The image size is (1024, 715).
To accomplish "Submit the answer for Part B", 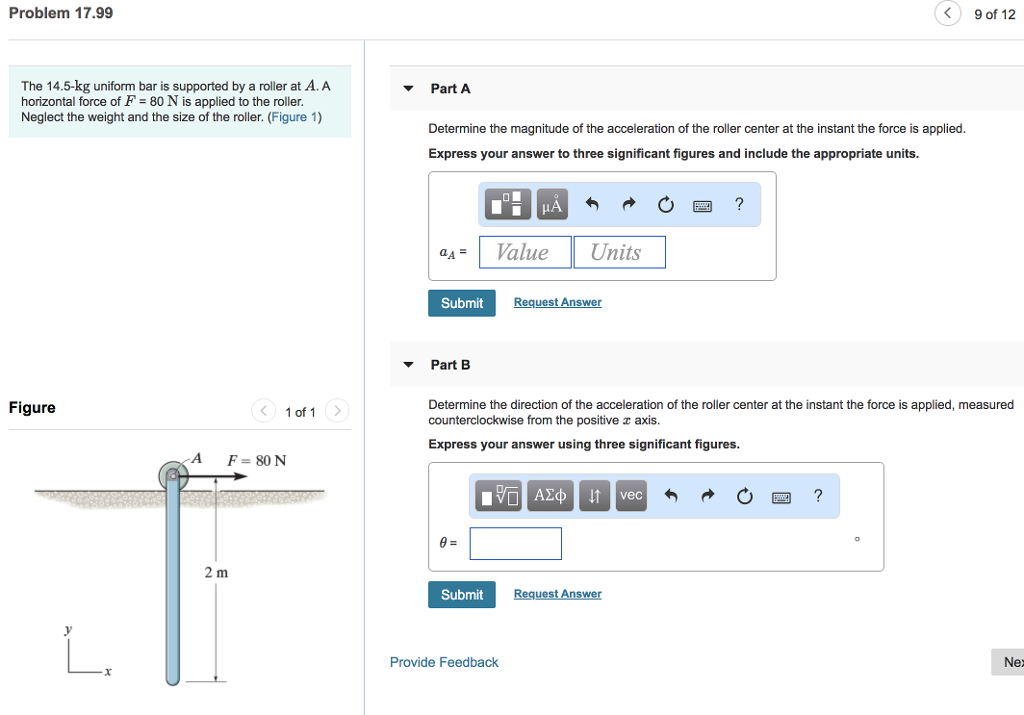I will [461, 594].
